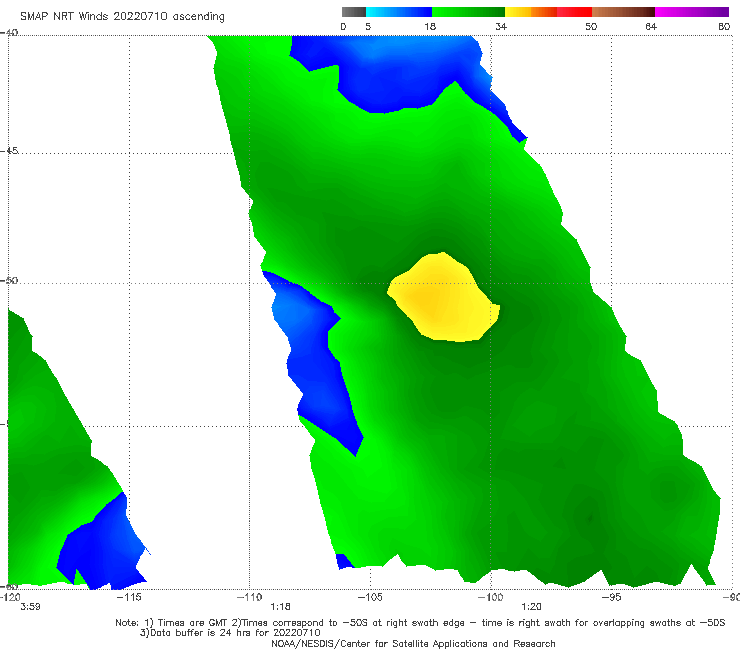Click the latitude label '-45'
The height and width of the screenshot is (650, 740).
9,151
